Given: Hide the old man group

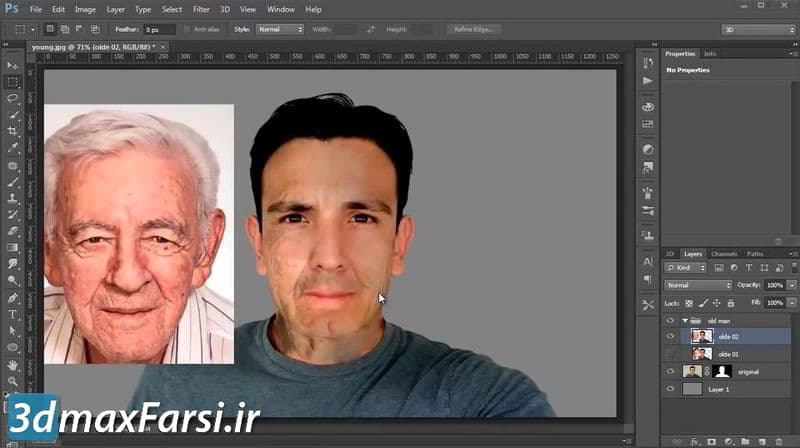Looking at the screenshot, I should tap(670, 320).
